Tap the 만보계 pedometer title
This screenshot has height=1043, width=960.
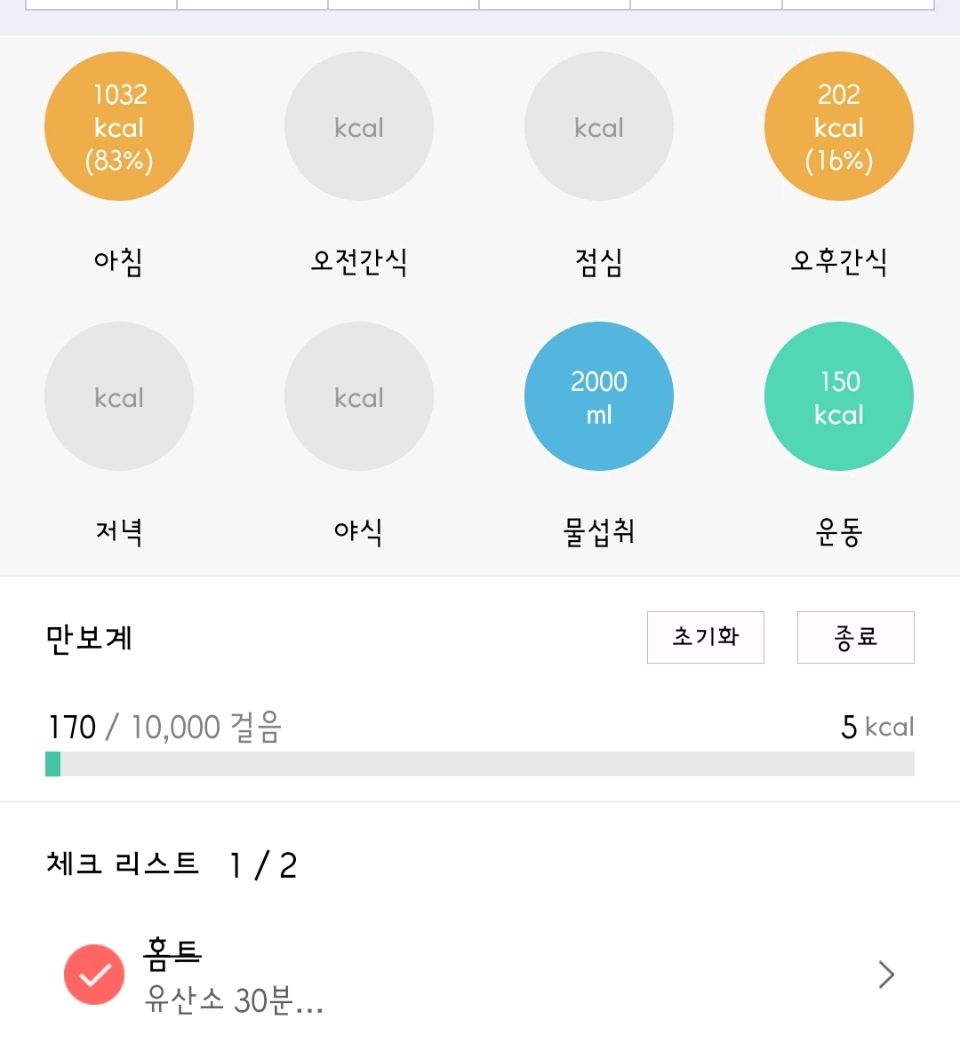click(89, 639)
